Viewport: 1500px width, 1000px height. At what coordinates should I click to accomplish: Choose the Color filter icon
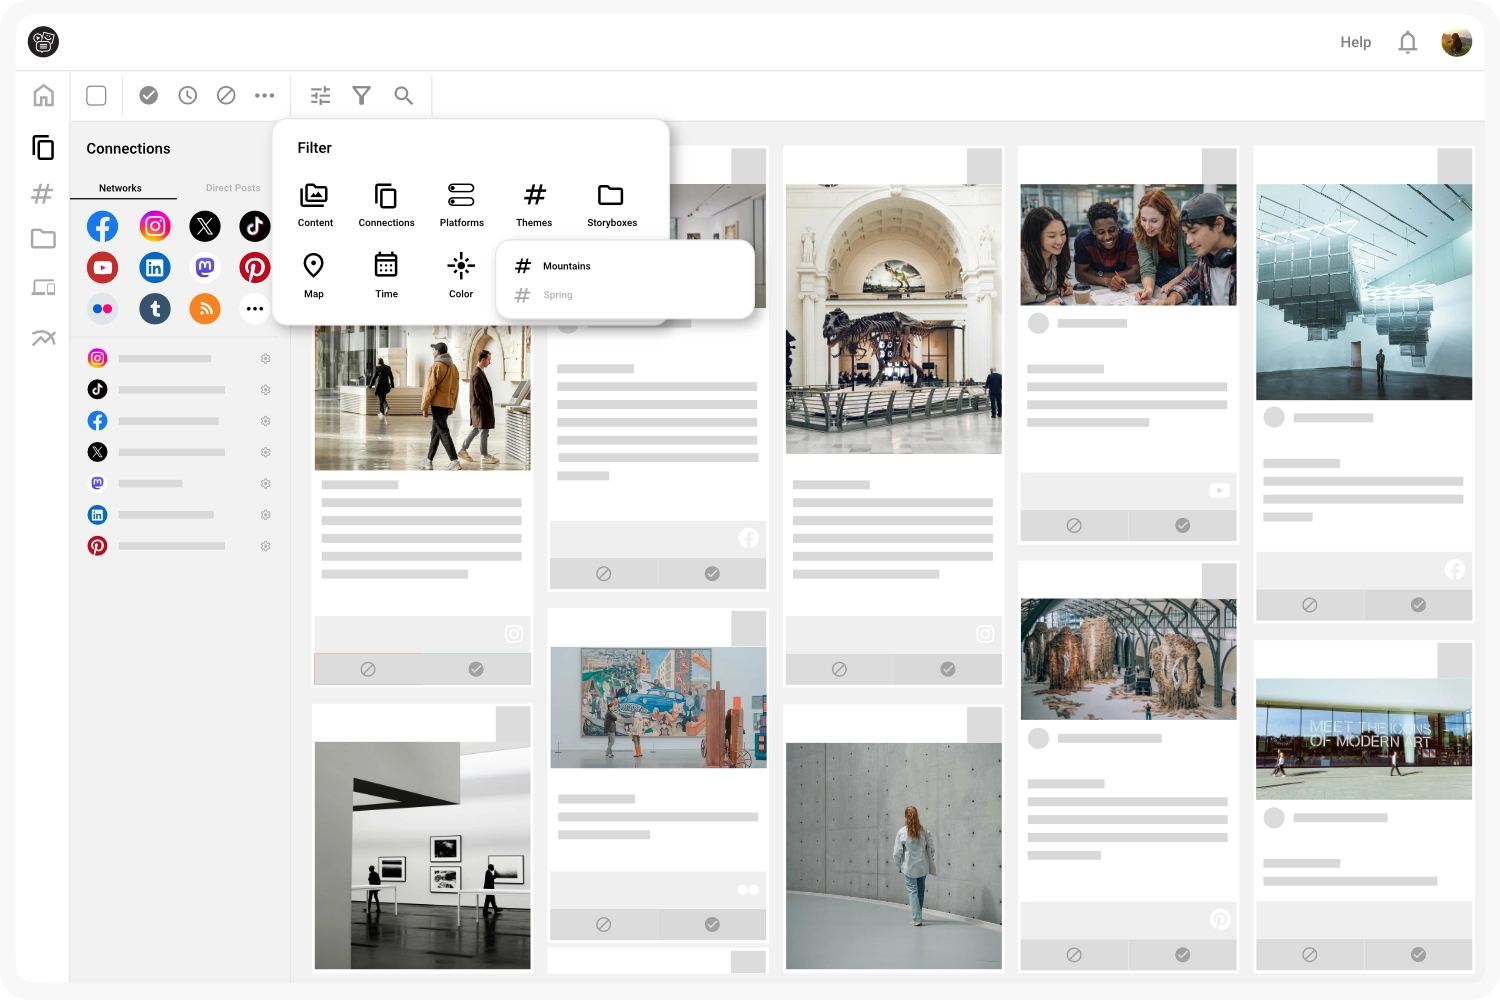(x=461, y=274)
